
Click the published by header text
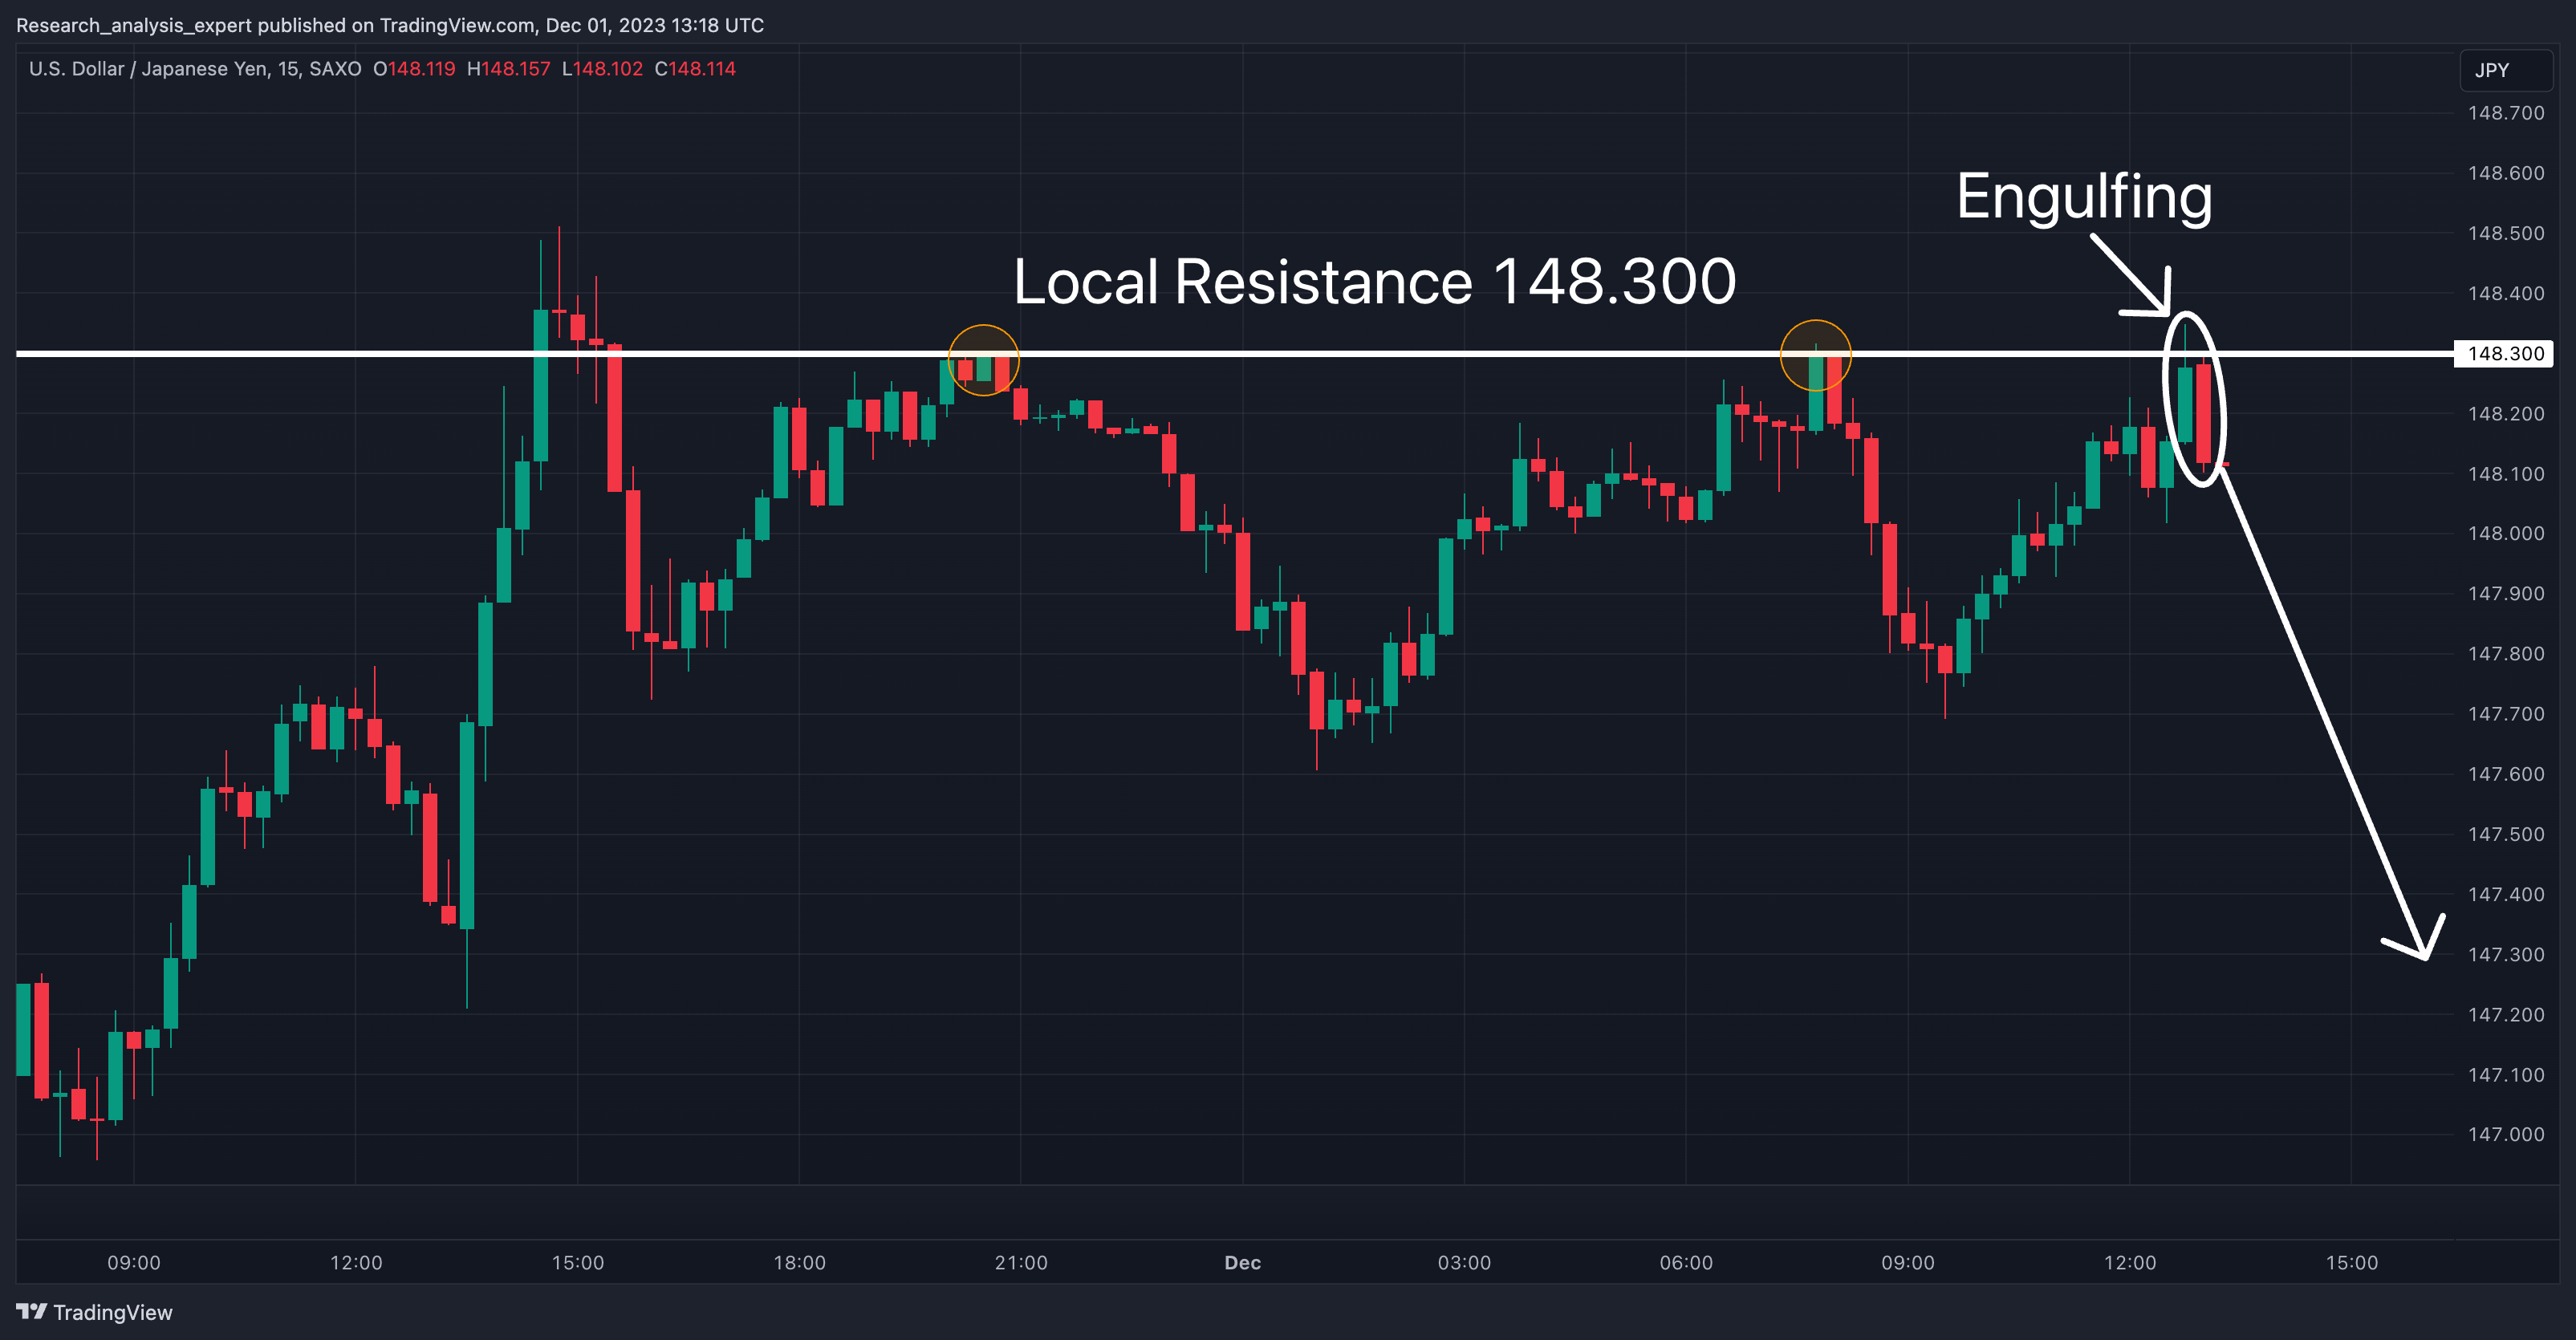point(390,25)
